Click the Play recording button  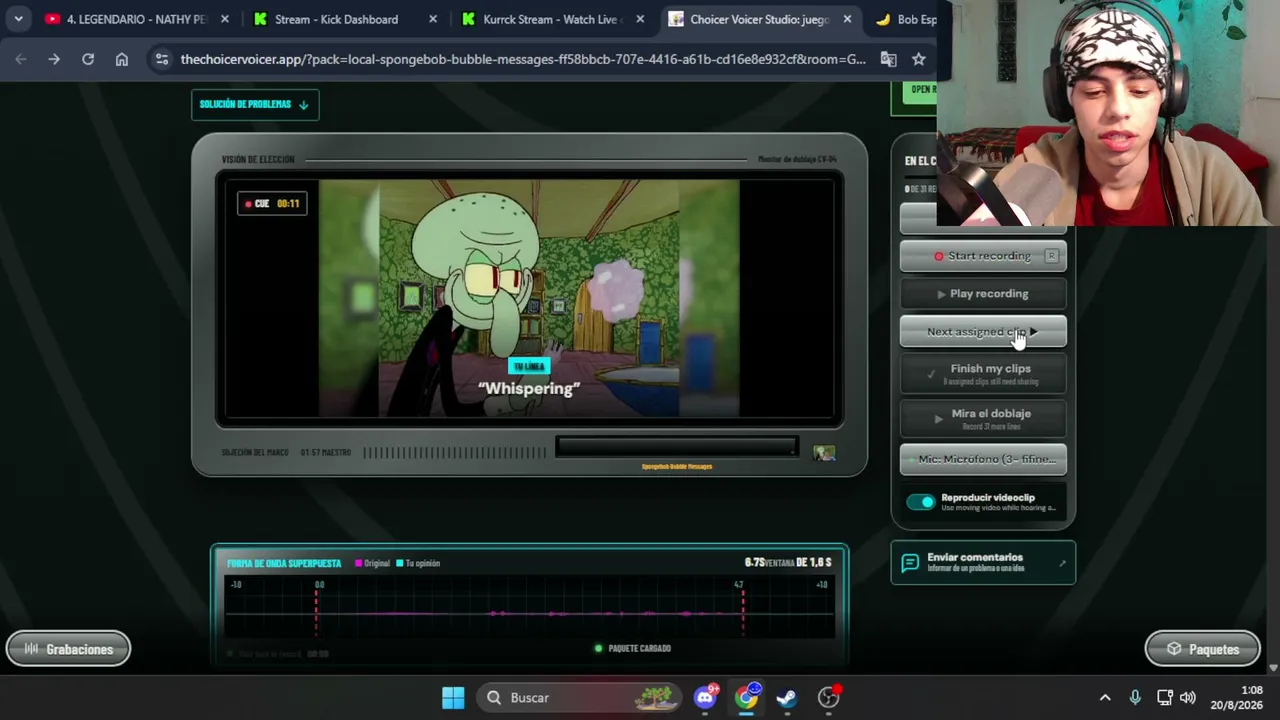(983, 294)
